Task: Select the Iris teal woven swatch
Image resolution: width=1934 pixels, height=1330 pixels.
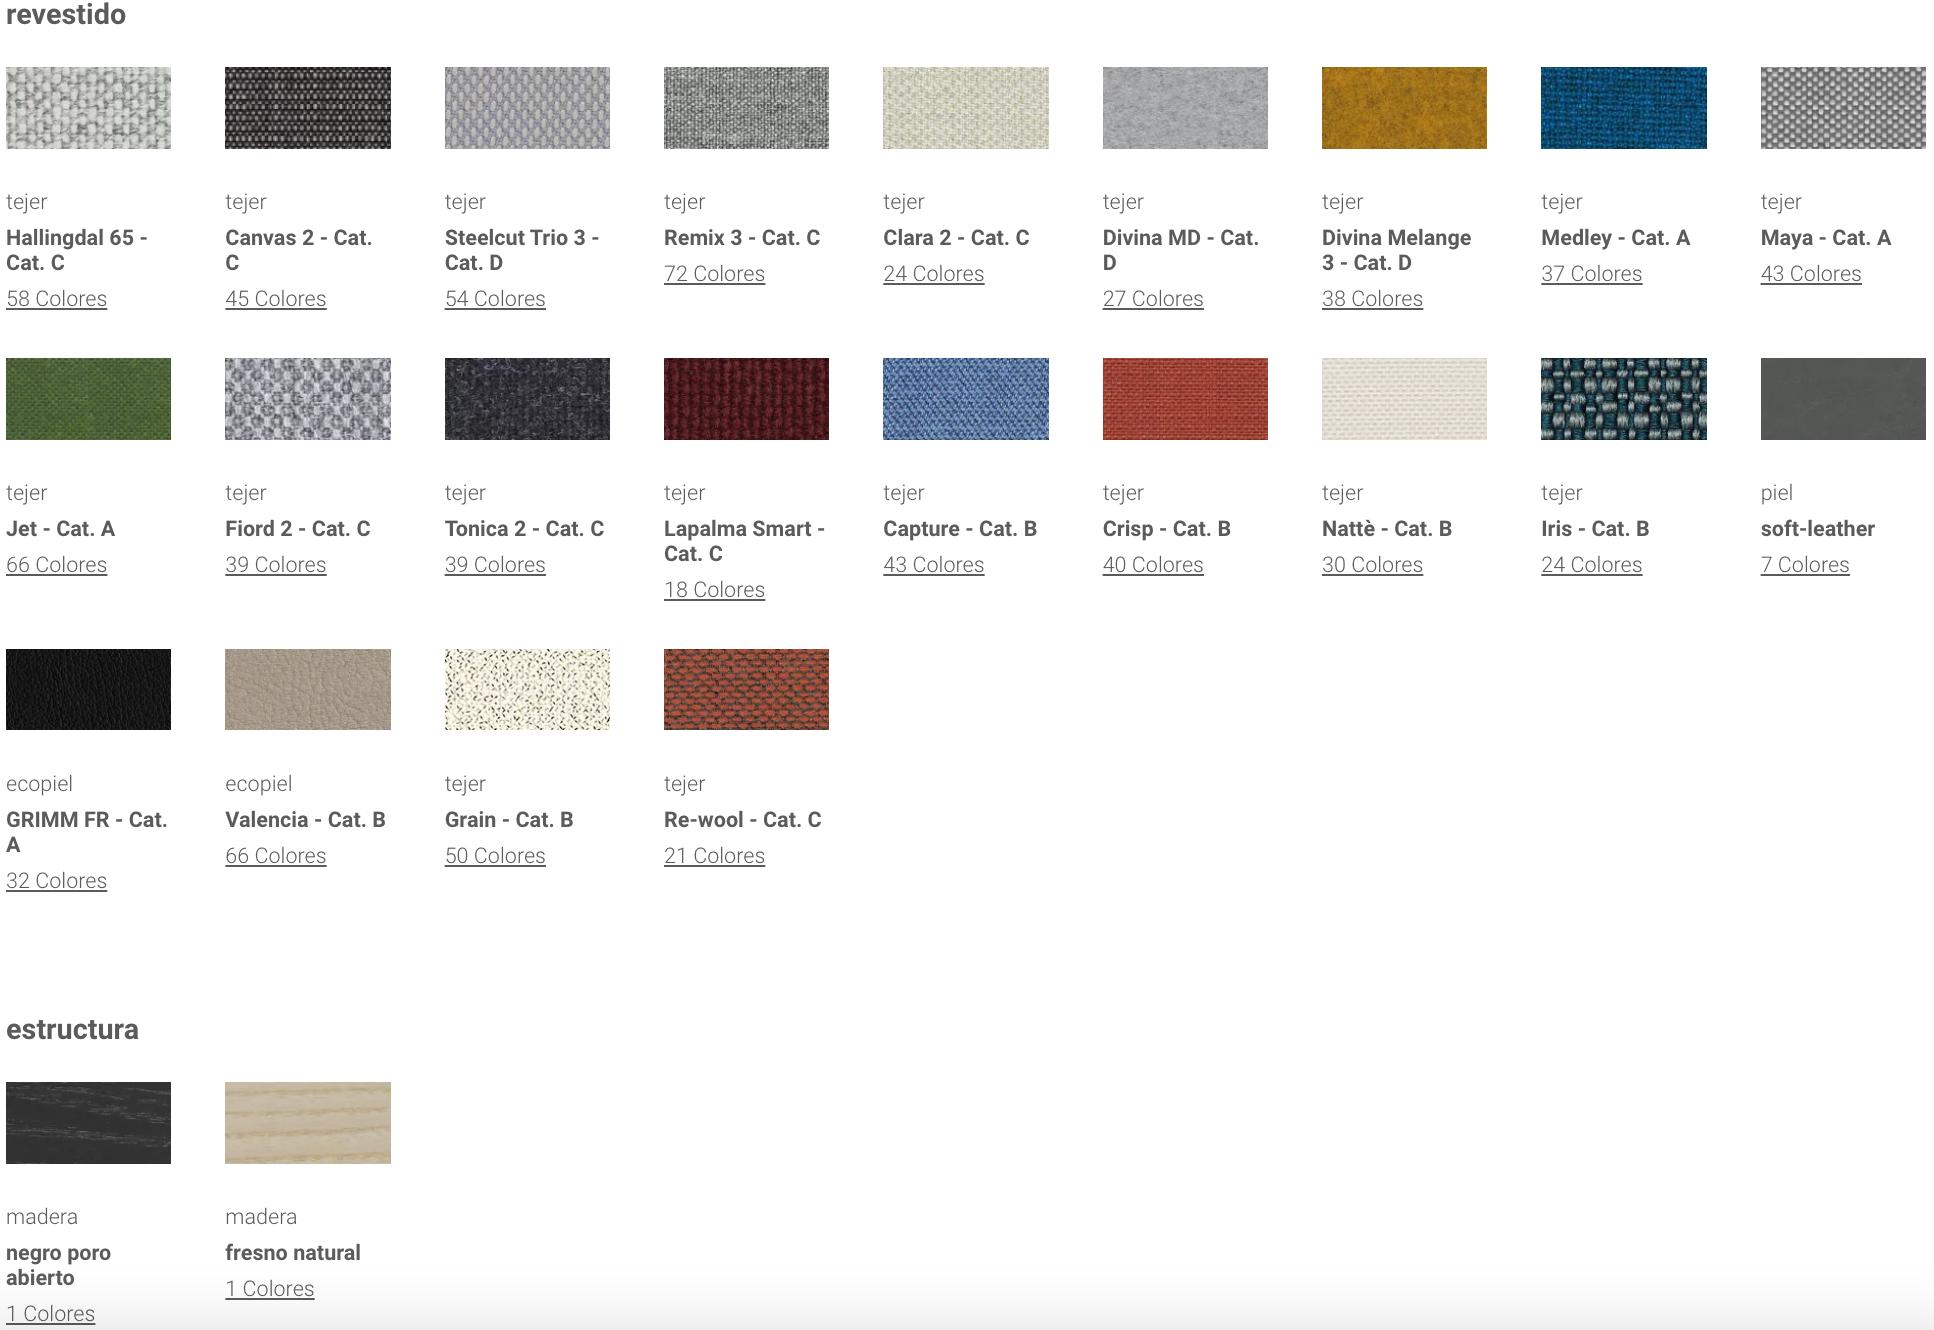Action: 1623,399
